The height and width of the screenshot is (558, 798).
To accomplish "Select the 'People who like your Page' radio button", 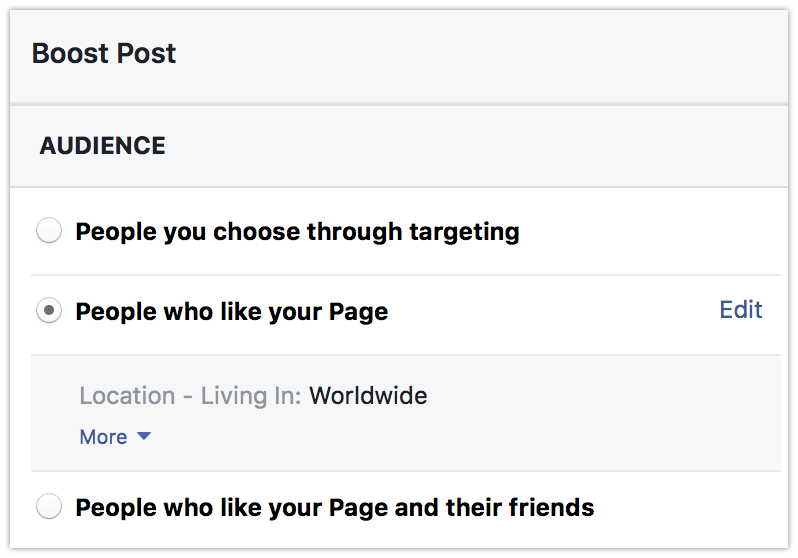I will (48, 311).
